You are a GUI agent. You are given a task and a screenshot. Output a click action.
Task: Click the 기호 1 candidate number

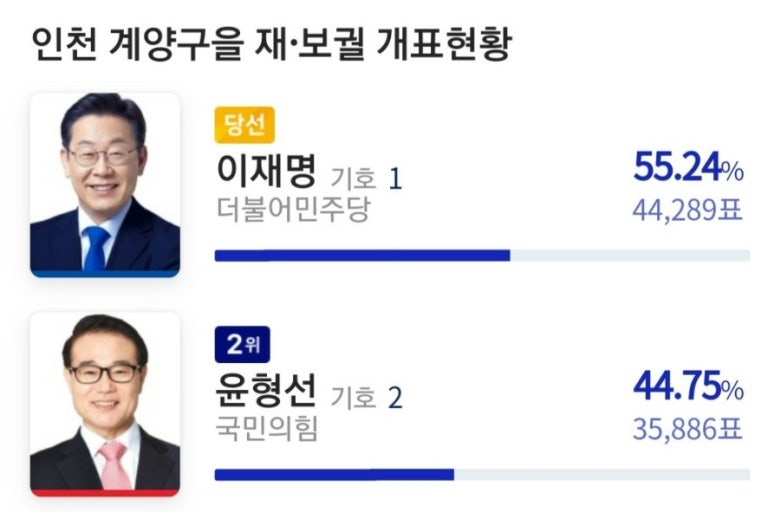pos(366,179)
